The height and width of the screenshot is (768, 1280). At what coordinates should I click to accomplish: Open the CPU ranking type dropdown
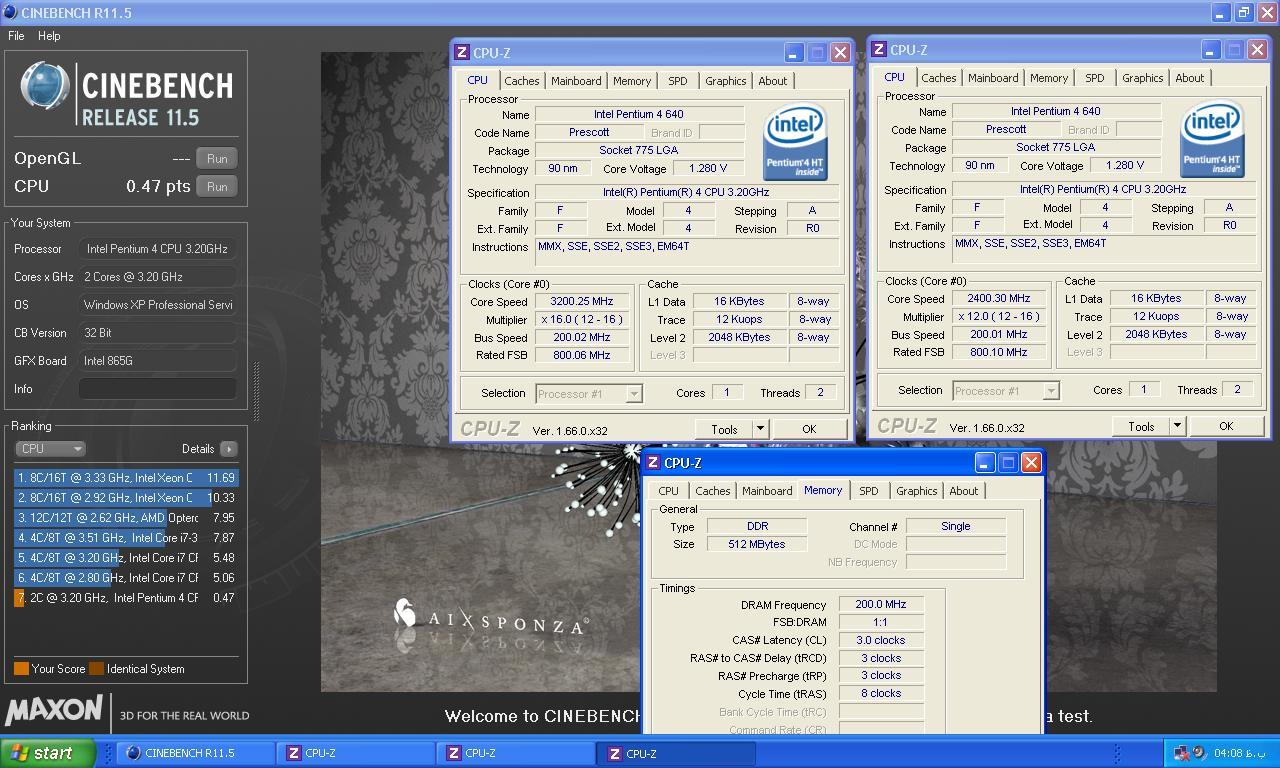[x=50, y=449]
